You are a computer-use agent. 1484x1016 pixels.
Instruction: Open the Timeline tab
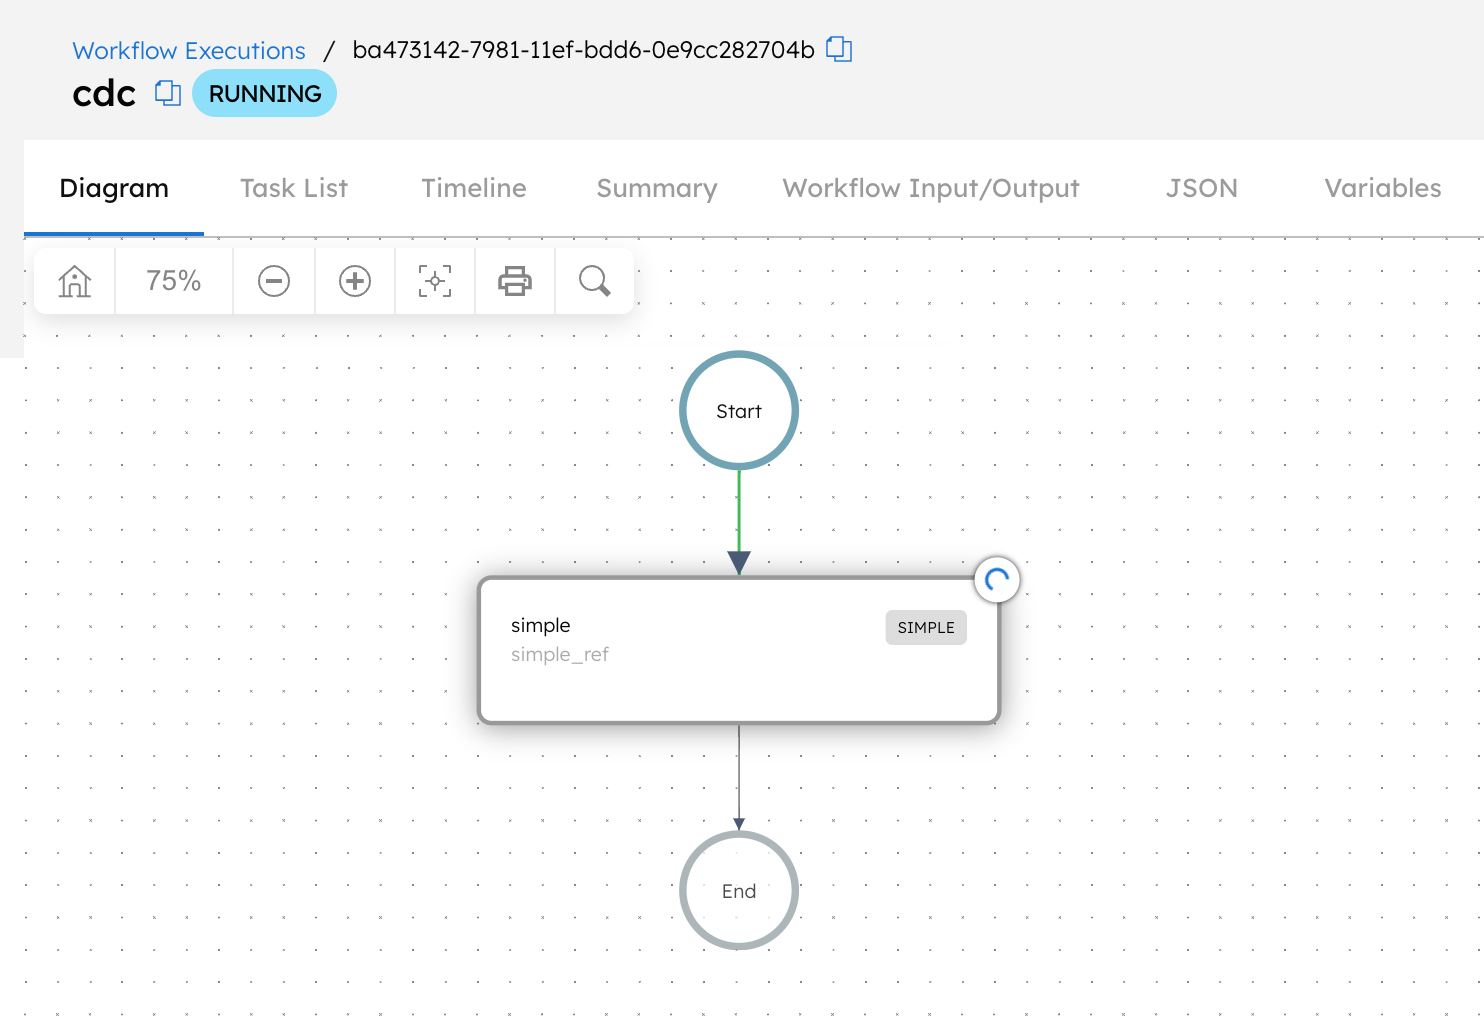coord(474,188)
